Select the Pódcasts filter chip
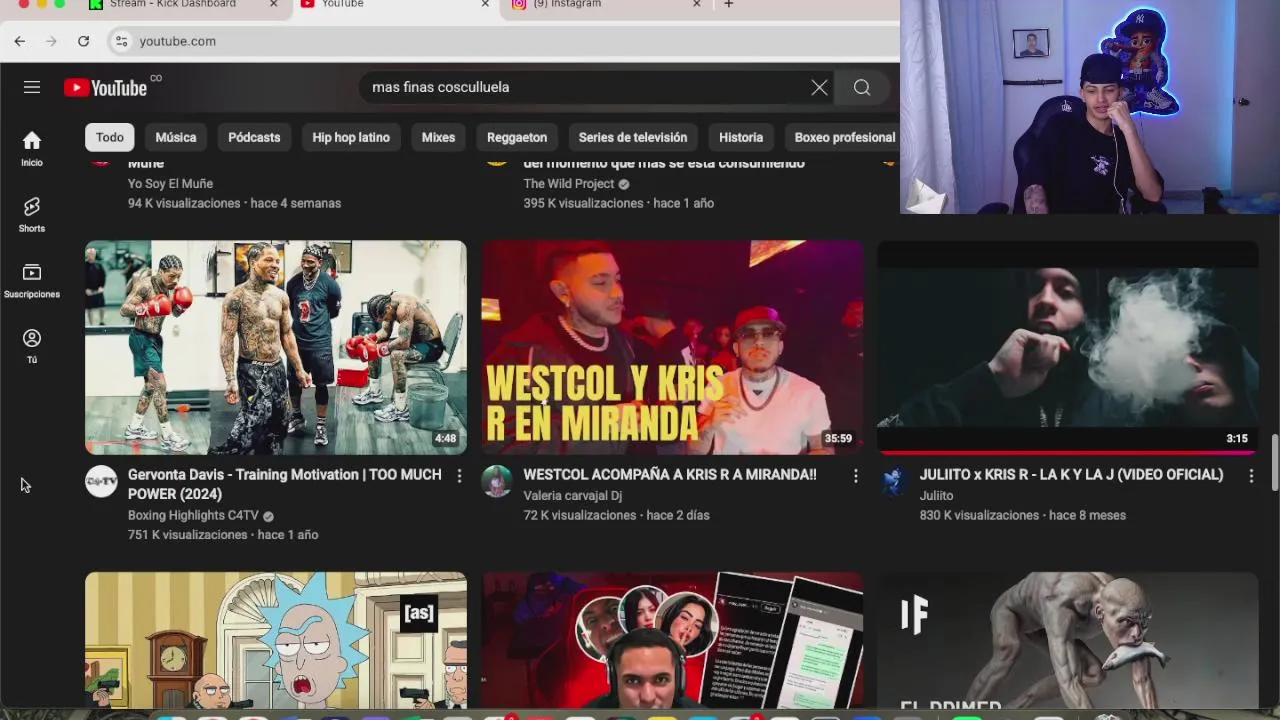 tap(254, 137)
